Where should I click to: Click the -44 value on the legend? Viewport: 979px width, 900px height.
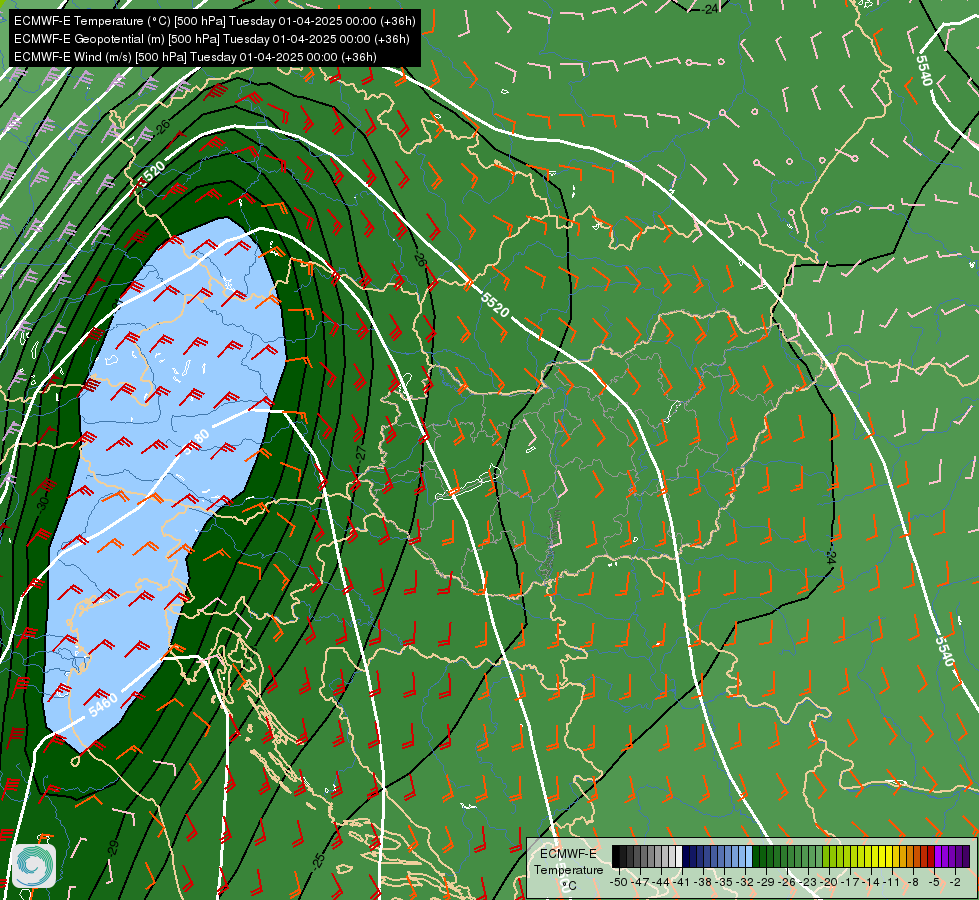661,882
